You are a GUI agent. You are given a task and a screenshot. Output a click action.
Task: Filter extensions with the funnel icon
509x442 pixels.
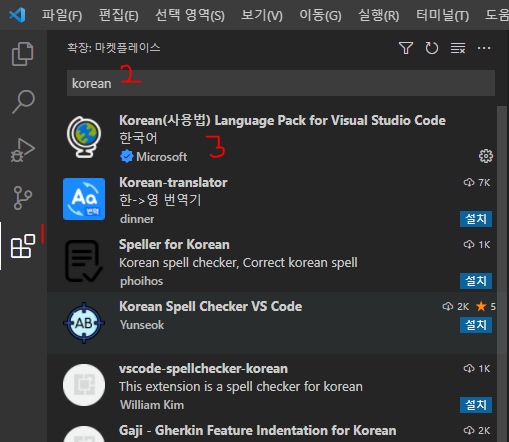(406, 48)
